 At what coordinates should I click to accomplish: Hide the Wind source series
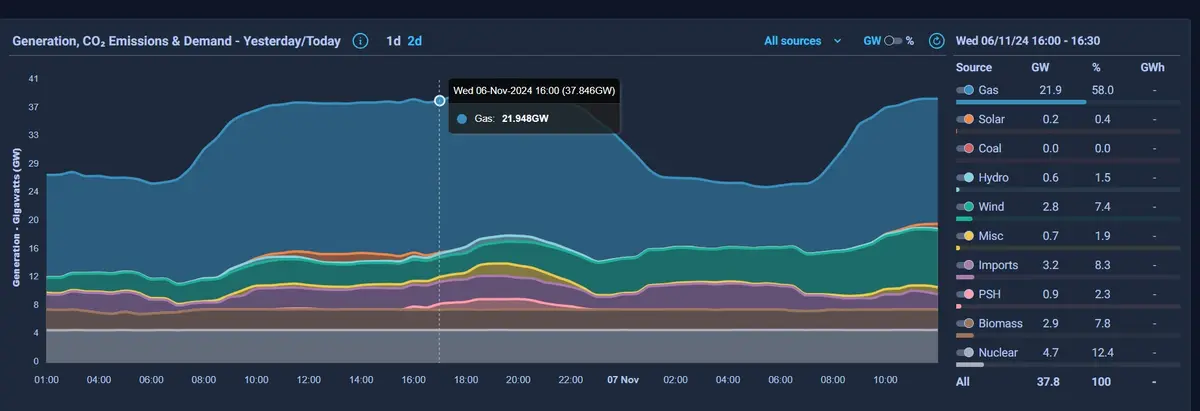(966, 207)
